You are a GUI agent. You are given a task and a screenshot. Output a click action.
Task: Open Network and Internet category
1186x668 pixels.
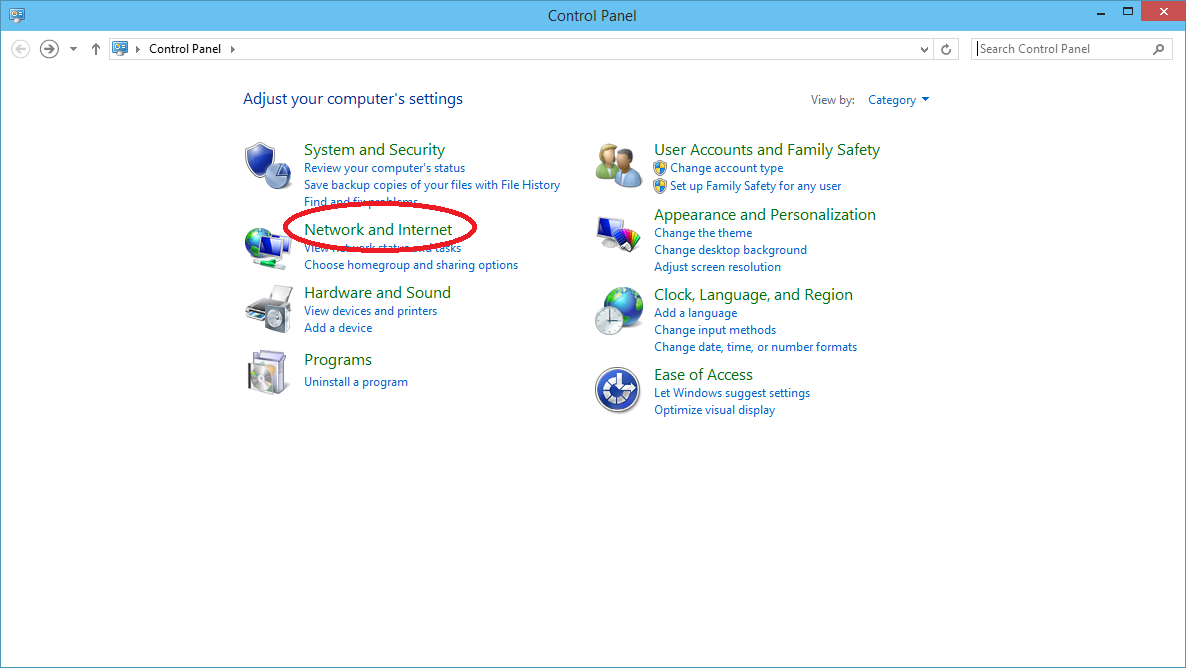378,229
